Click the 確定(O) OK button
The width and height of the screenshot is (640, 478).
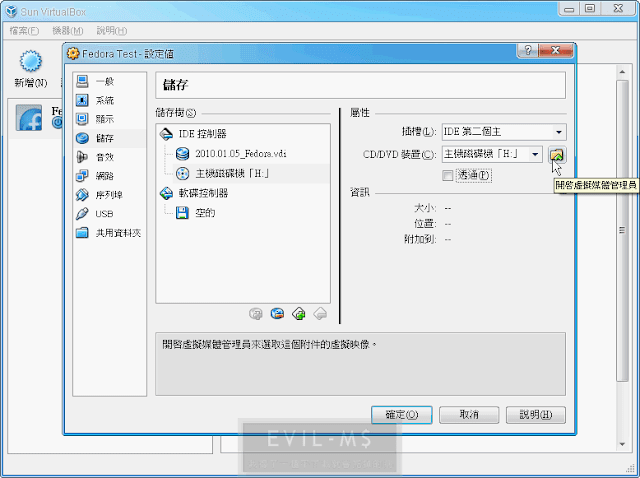pos(402,415)
